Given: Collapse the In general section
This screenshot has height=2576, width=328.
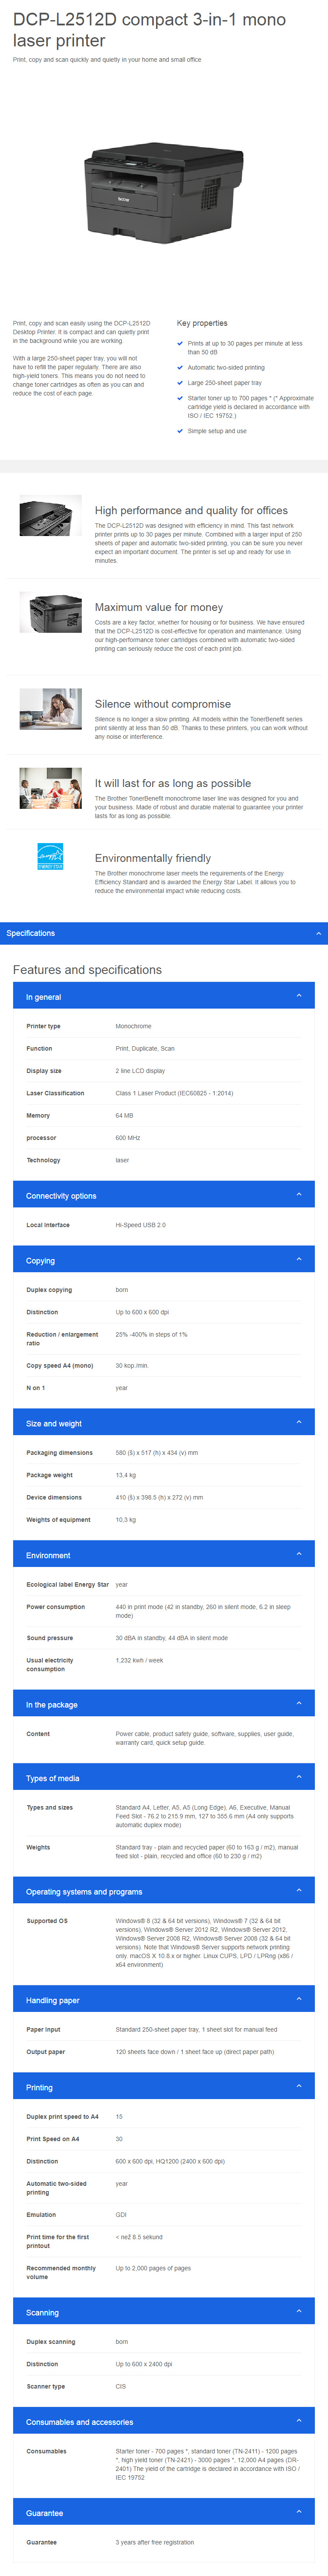Looking at the screenshot, I should pyautogui.click(x=299, y=996).
